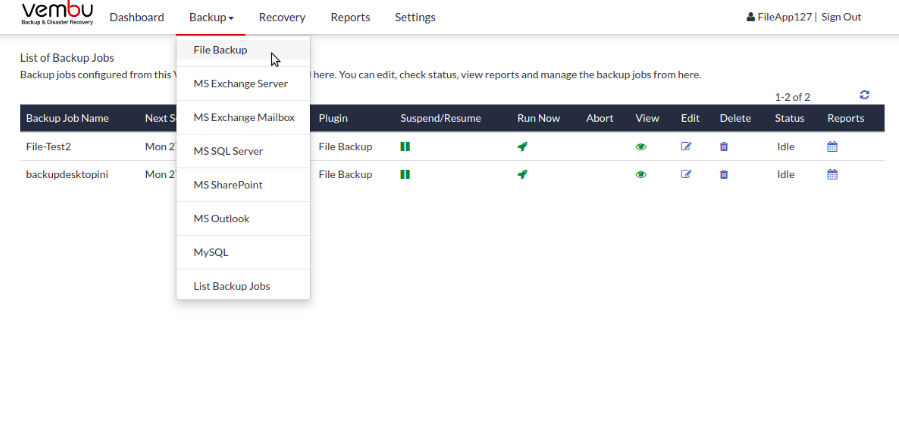The image size is (899, 446).
Task: Click Status column header
Action: (x=789, y=118)
